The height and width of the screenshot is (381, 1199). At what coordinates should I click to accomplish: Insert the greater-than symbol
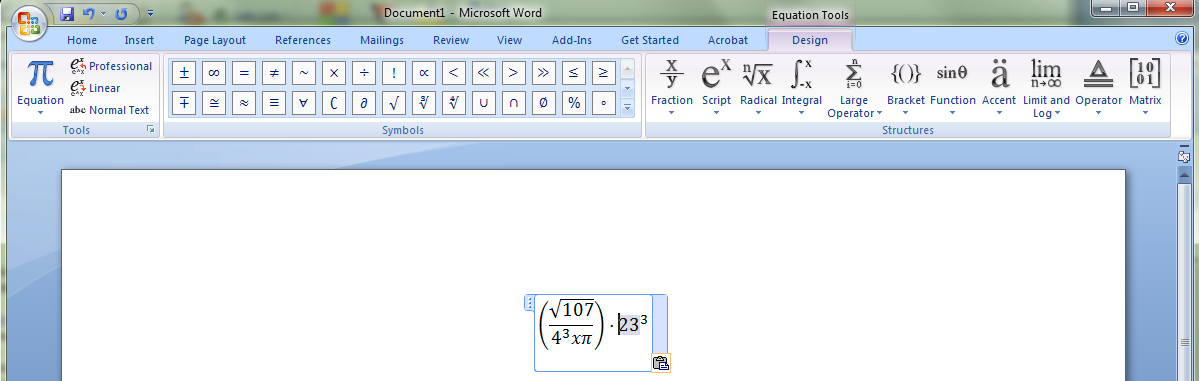click(514, 73)
